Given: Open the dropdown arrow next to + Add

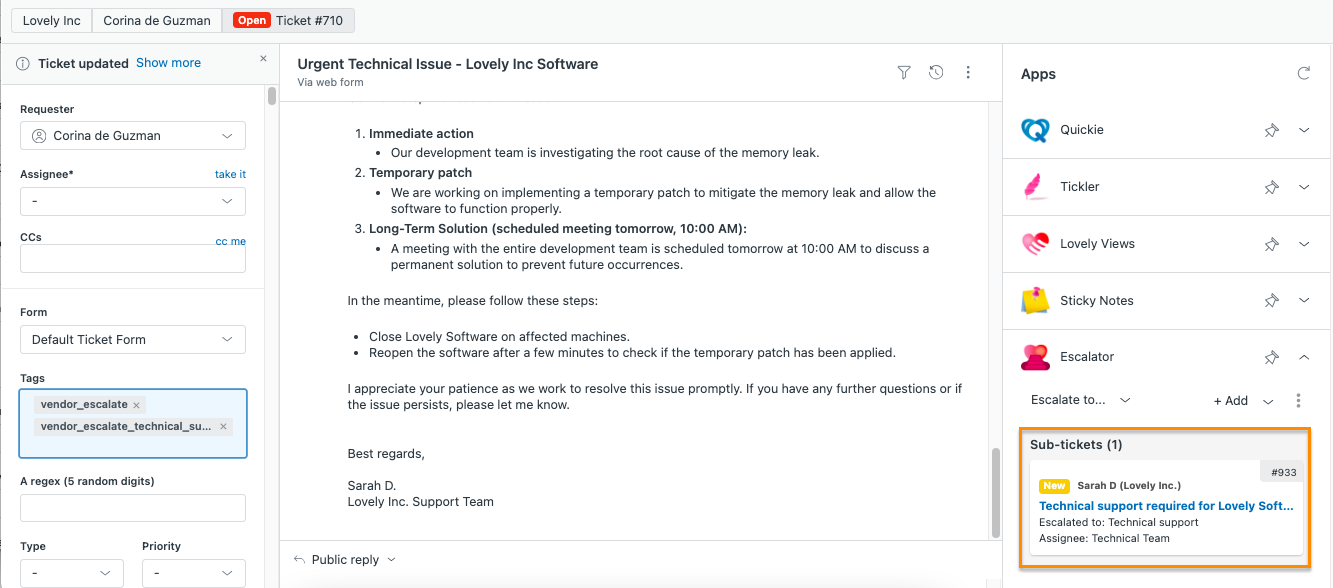Looking at the screenshot, I should tap(1268, 401).
